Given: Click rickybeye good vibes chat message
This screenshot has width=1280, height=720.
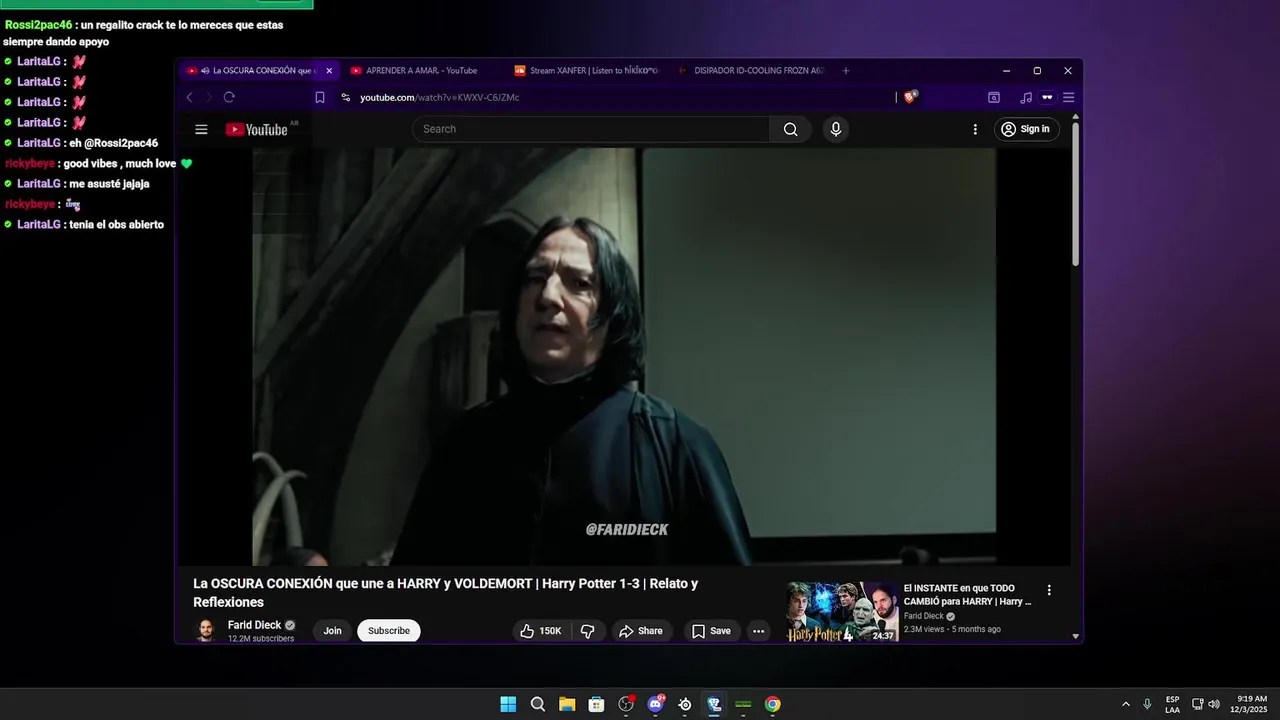Looking at the screenshot, I should point(98,163).
